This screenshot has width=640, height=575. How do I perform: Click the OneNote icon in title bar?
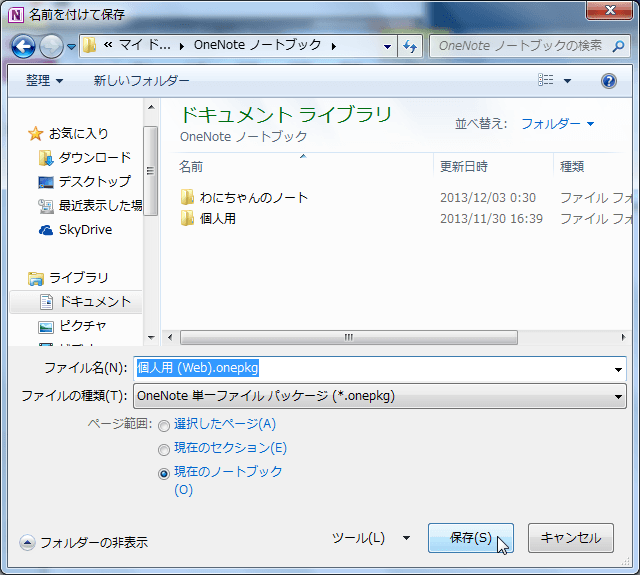coord(16,15)
